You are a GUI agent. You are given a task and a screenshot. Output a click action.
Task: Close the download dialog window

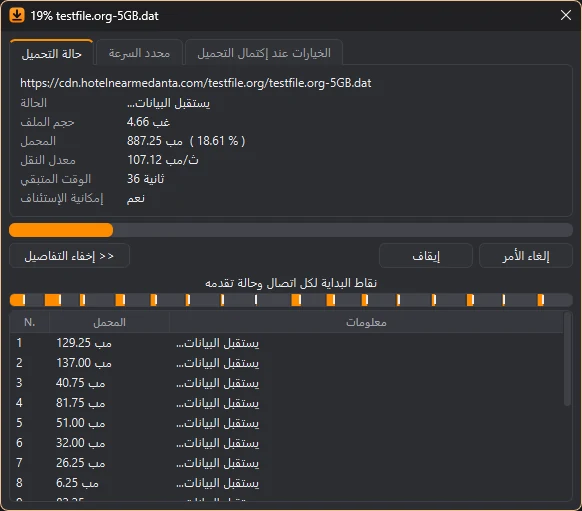pyautogui.click(x=566, y=15)
